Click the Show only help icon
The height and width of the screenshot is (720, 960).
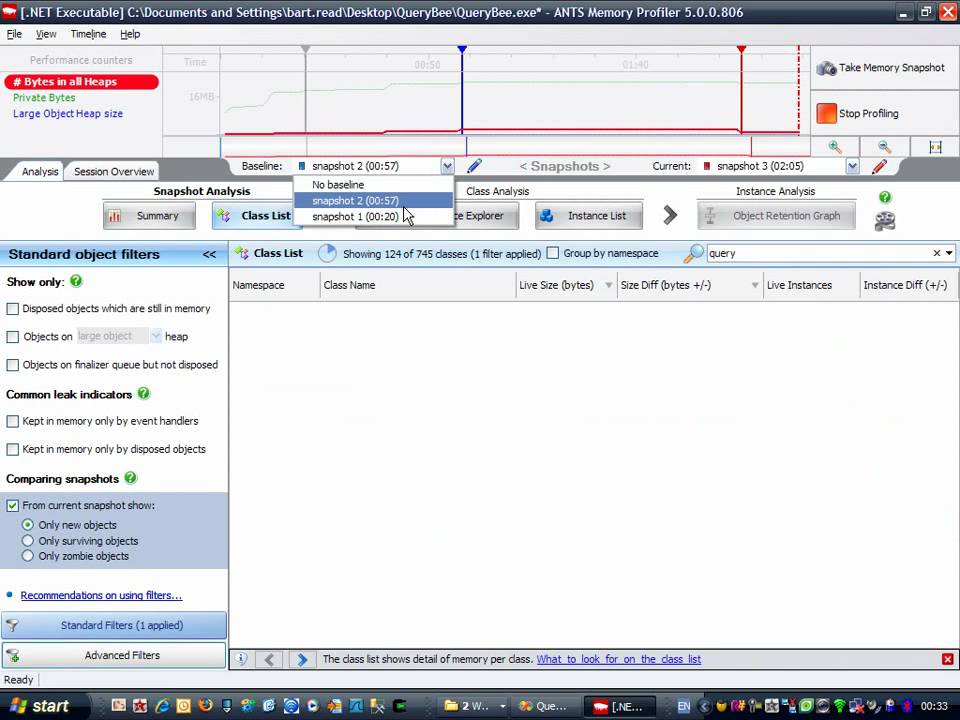click(x=76, y=281)
